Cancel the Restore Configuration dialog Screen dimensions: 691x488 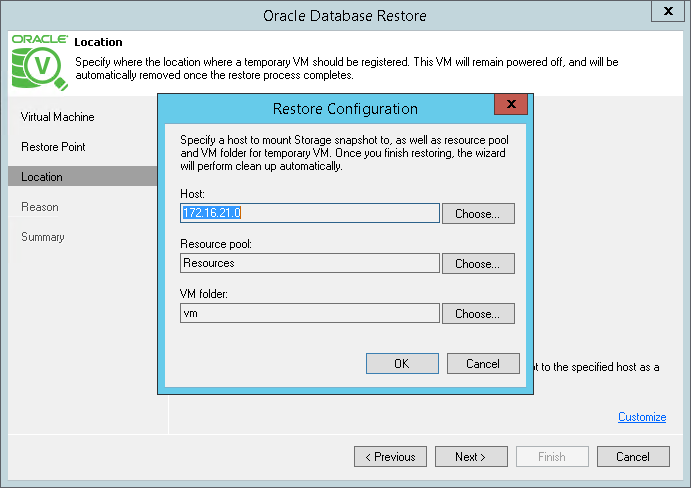tap(483, 363)
